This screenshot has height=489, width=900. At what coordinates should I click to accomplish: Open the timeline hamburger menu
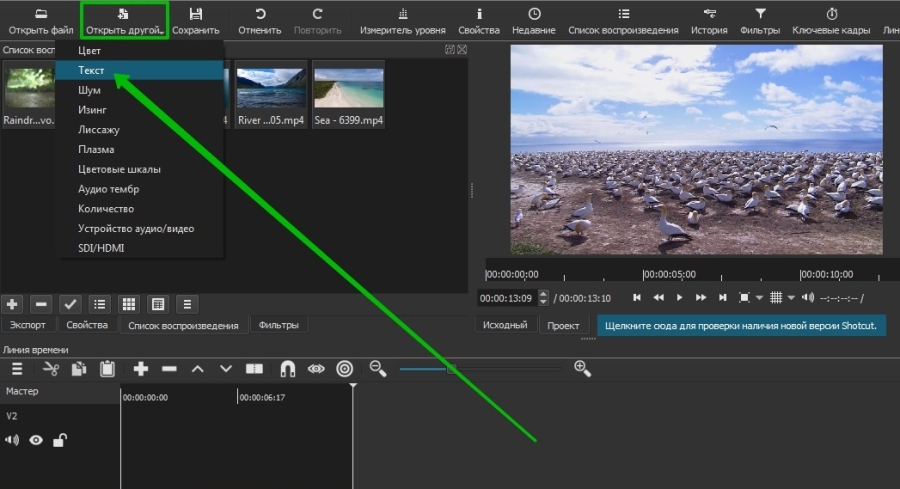tap(17, 369)
